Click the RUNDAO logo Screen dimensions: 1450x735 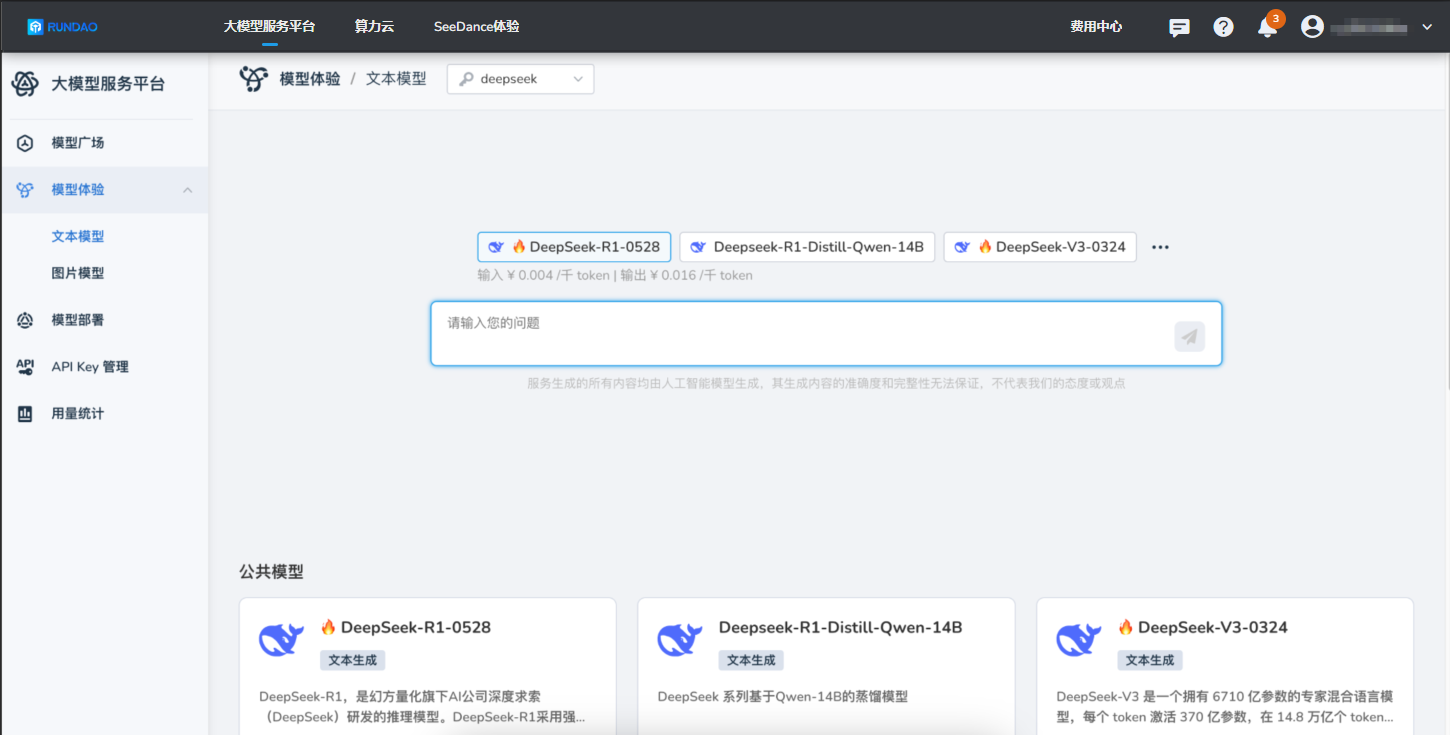[x=62, y=27]
